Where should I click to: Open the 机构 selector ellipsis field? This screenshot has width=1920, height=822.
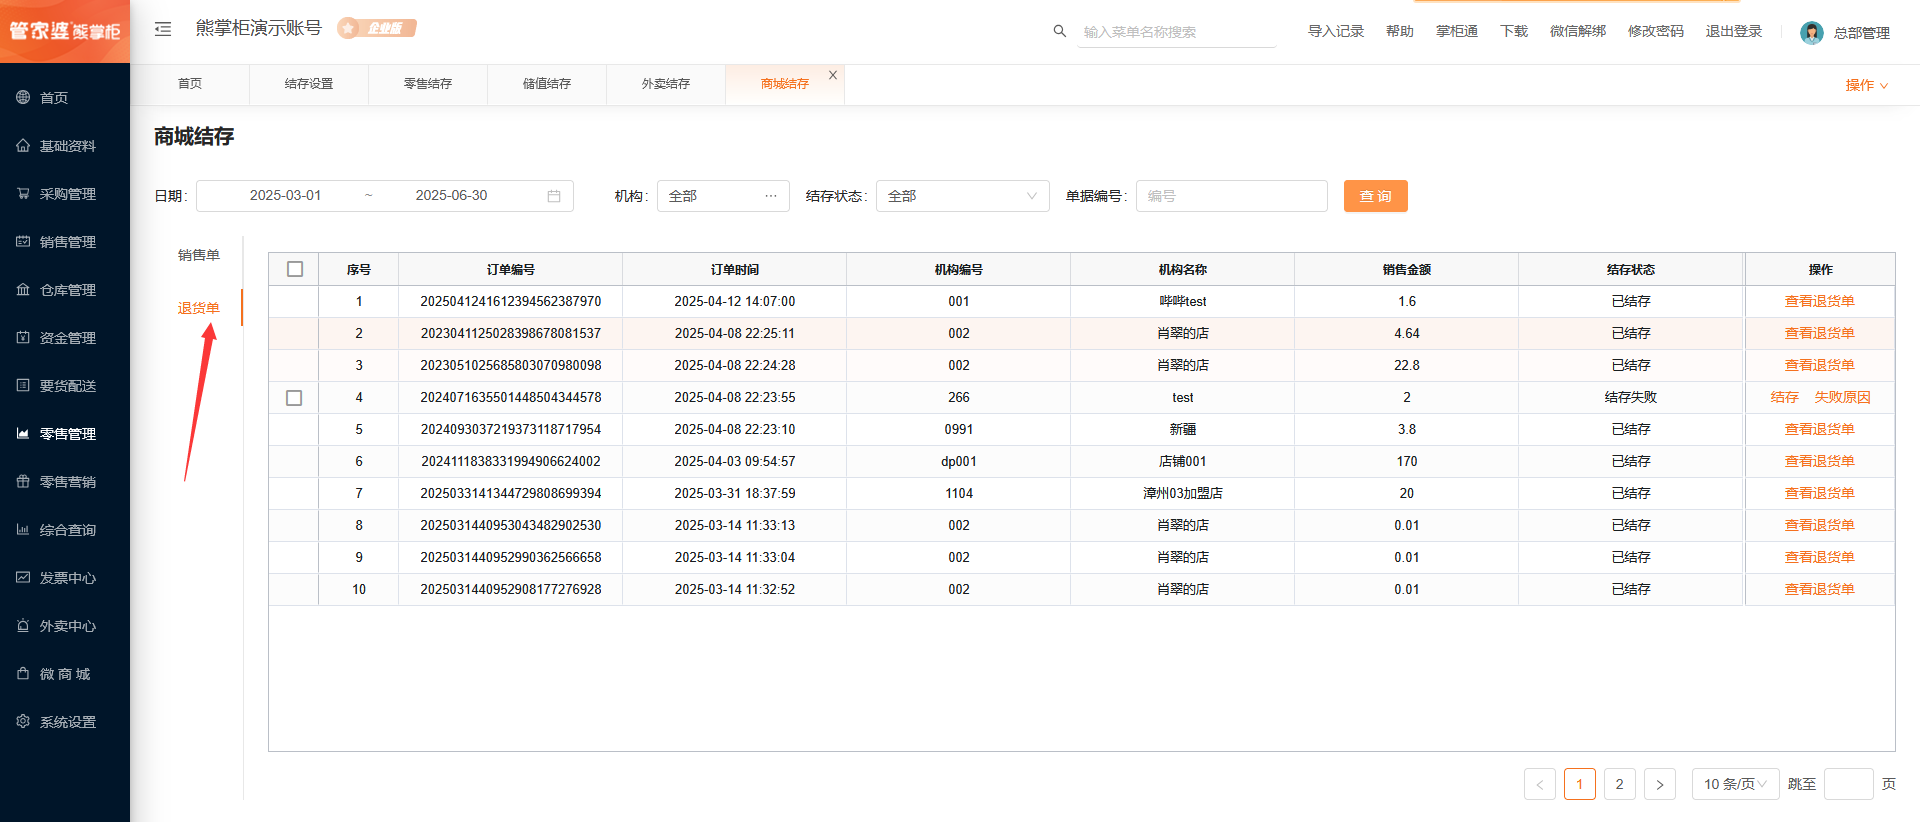[723, 196]
